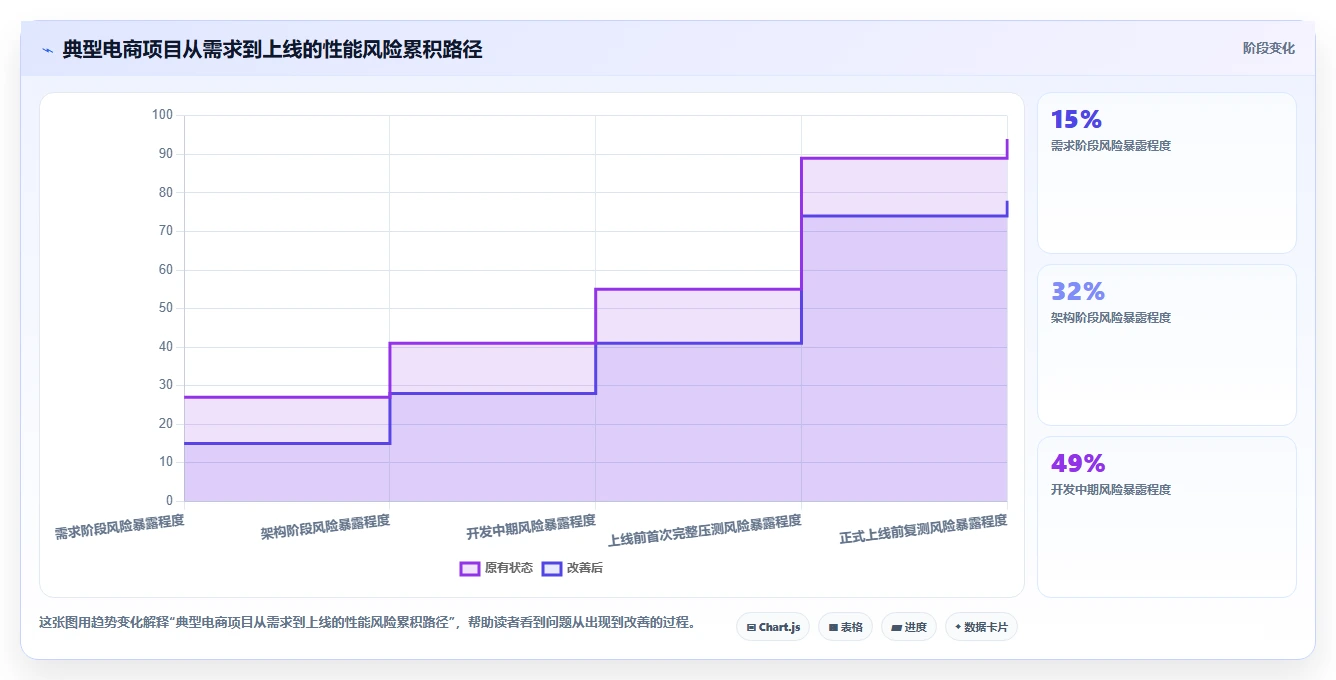This screenshot has height=680, width=1336.
Task: Click the chart description text below the chart
Action: 367,623
